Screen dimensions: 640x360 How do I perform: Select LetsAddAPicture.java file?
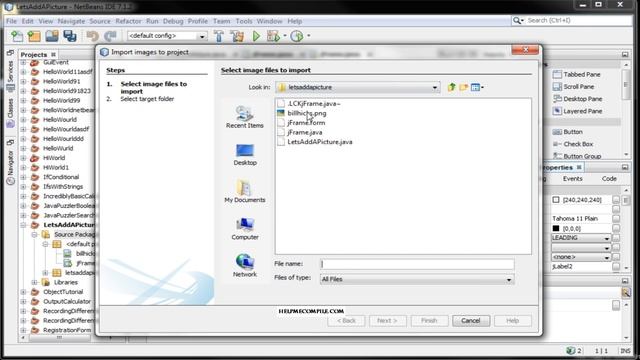pyautogui.click(x=315, y=142)
